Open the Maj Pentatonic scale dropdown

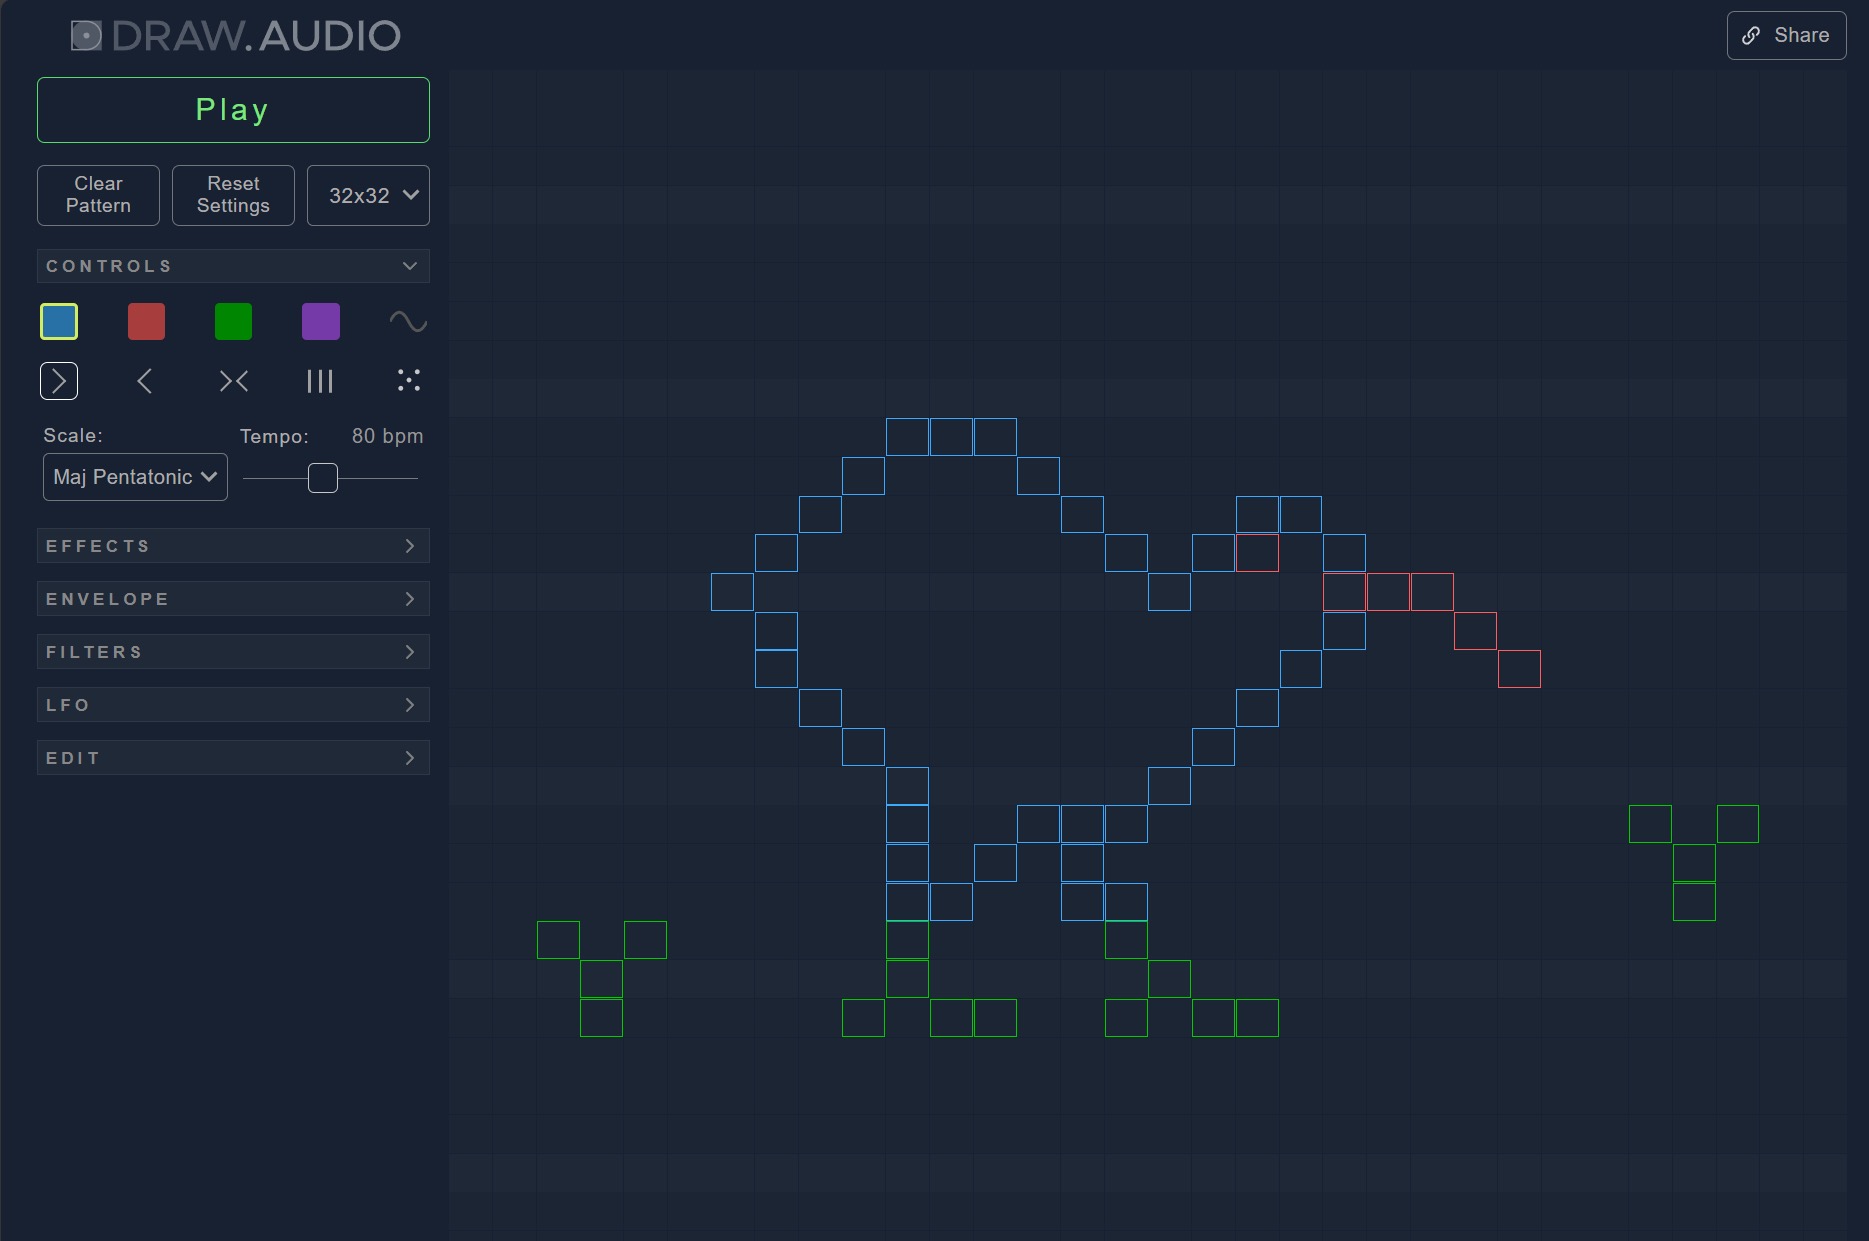pyautogui.click(x=135, y=477)
